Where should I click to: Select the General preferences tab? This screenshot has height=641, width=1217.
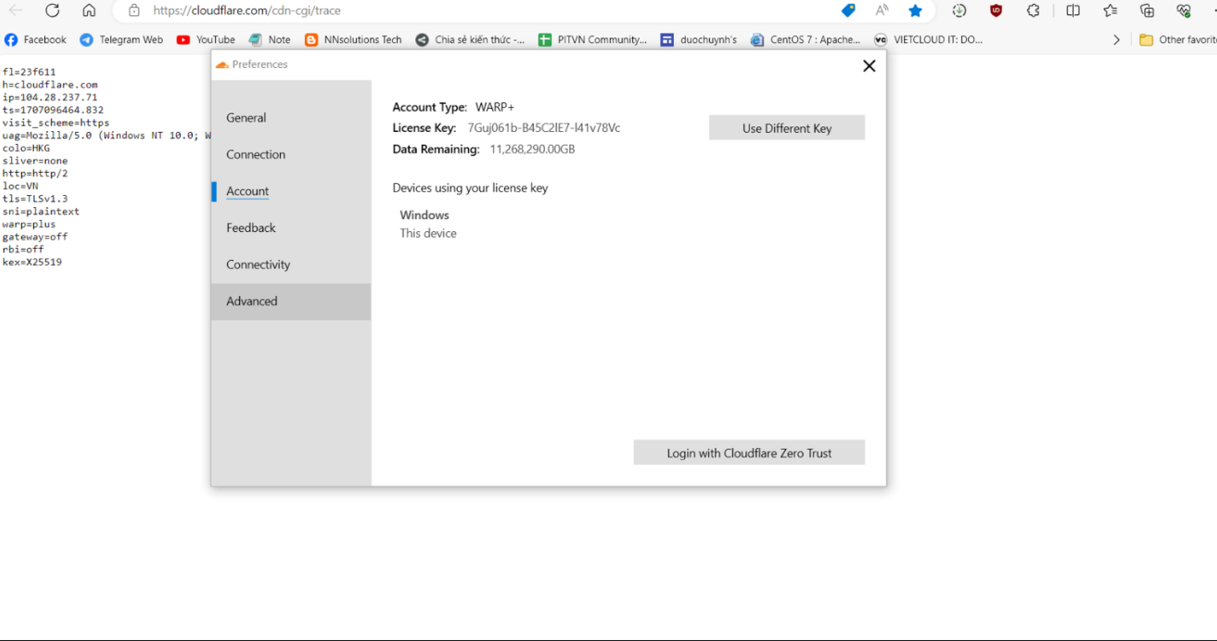[290, 118]
